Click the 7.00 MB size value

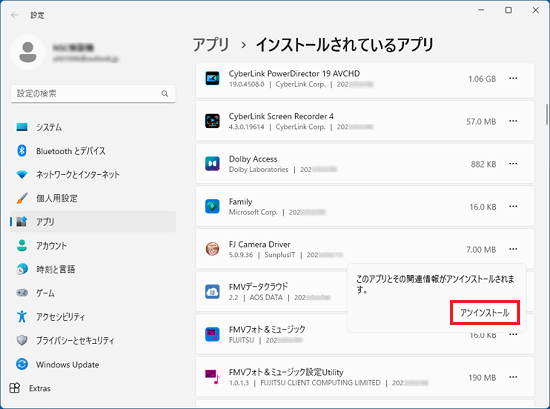481,250
